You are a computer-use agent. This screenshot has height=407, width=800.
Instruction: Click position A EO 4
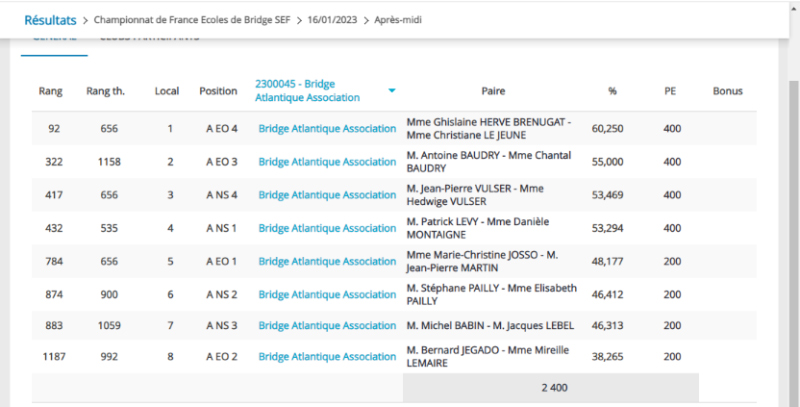[221, 129]
